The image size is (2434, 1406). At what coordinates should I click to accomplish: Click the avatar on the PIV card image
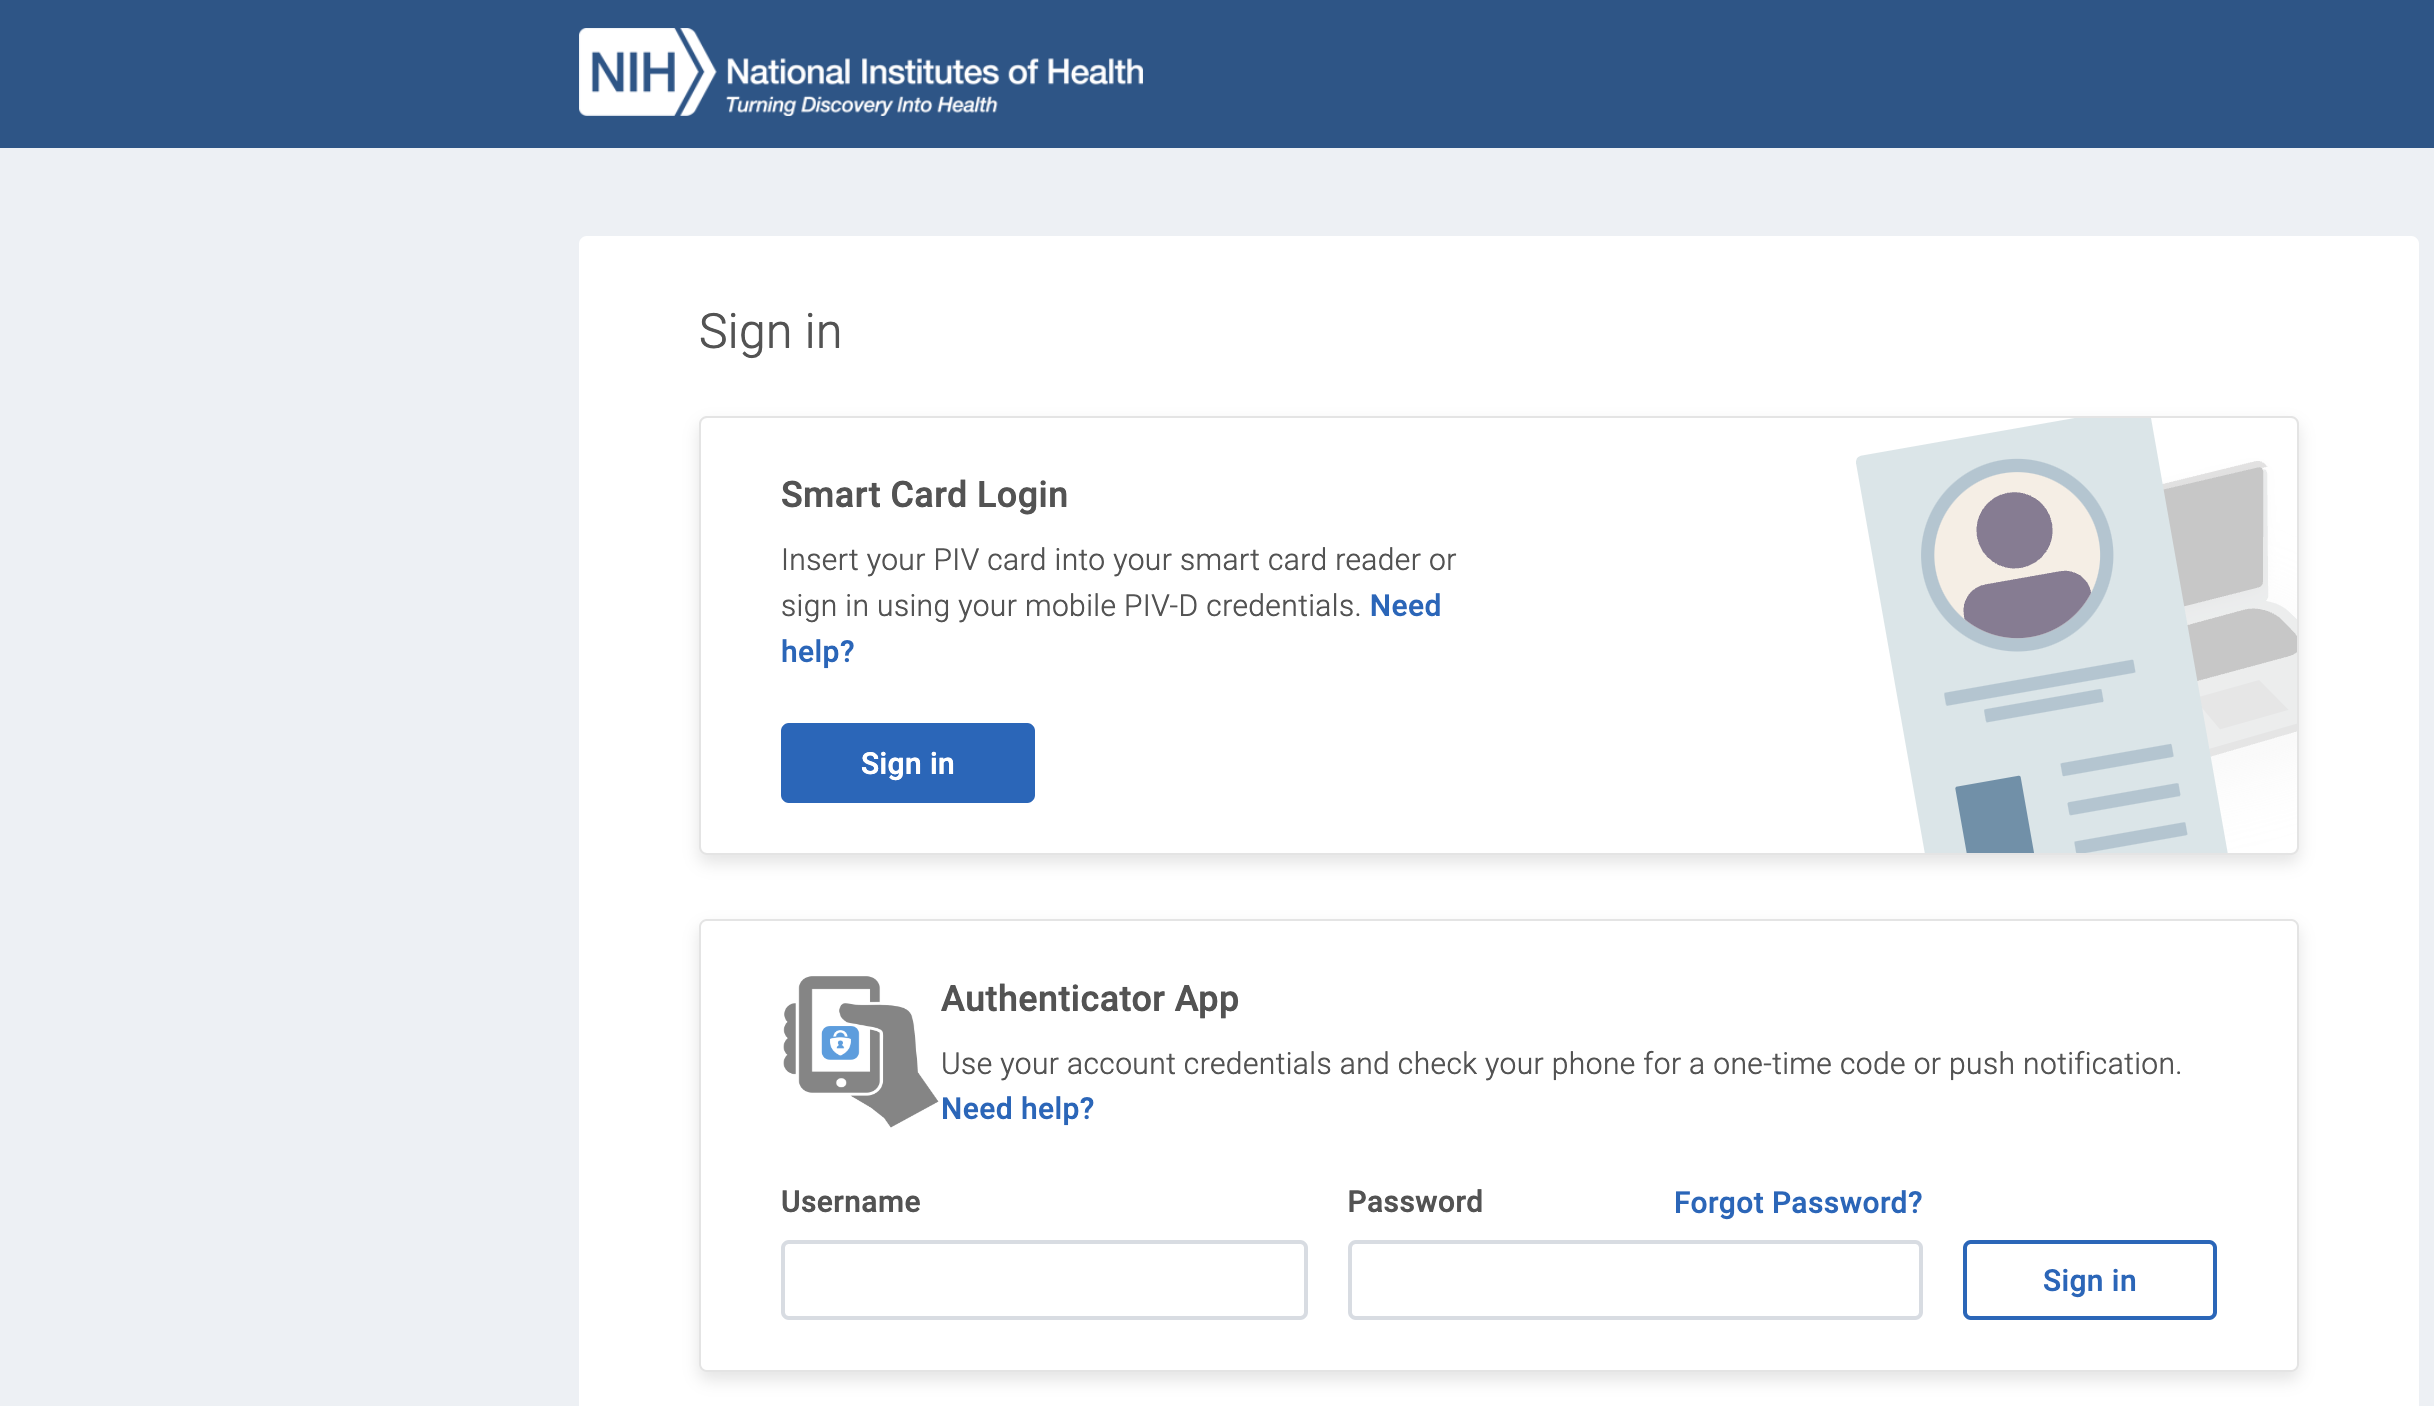click(2016, 555)
